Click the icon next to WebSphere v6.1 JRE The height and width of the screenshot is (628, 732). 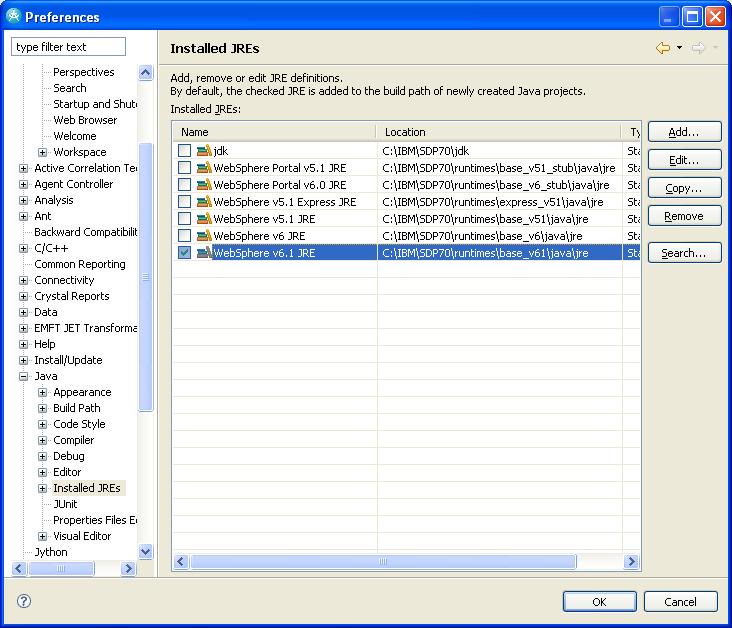pos(204,253)
